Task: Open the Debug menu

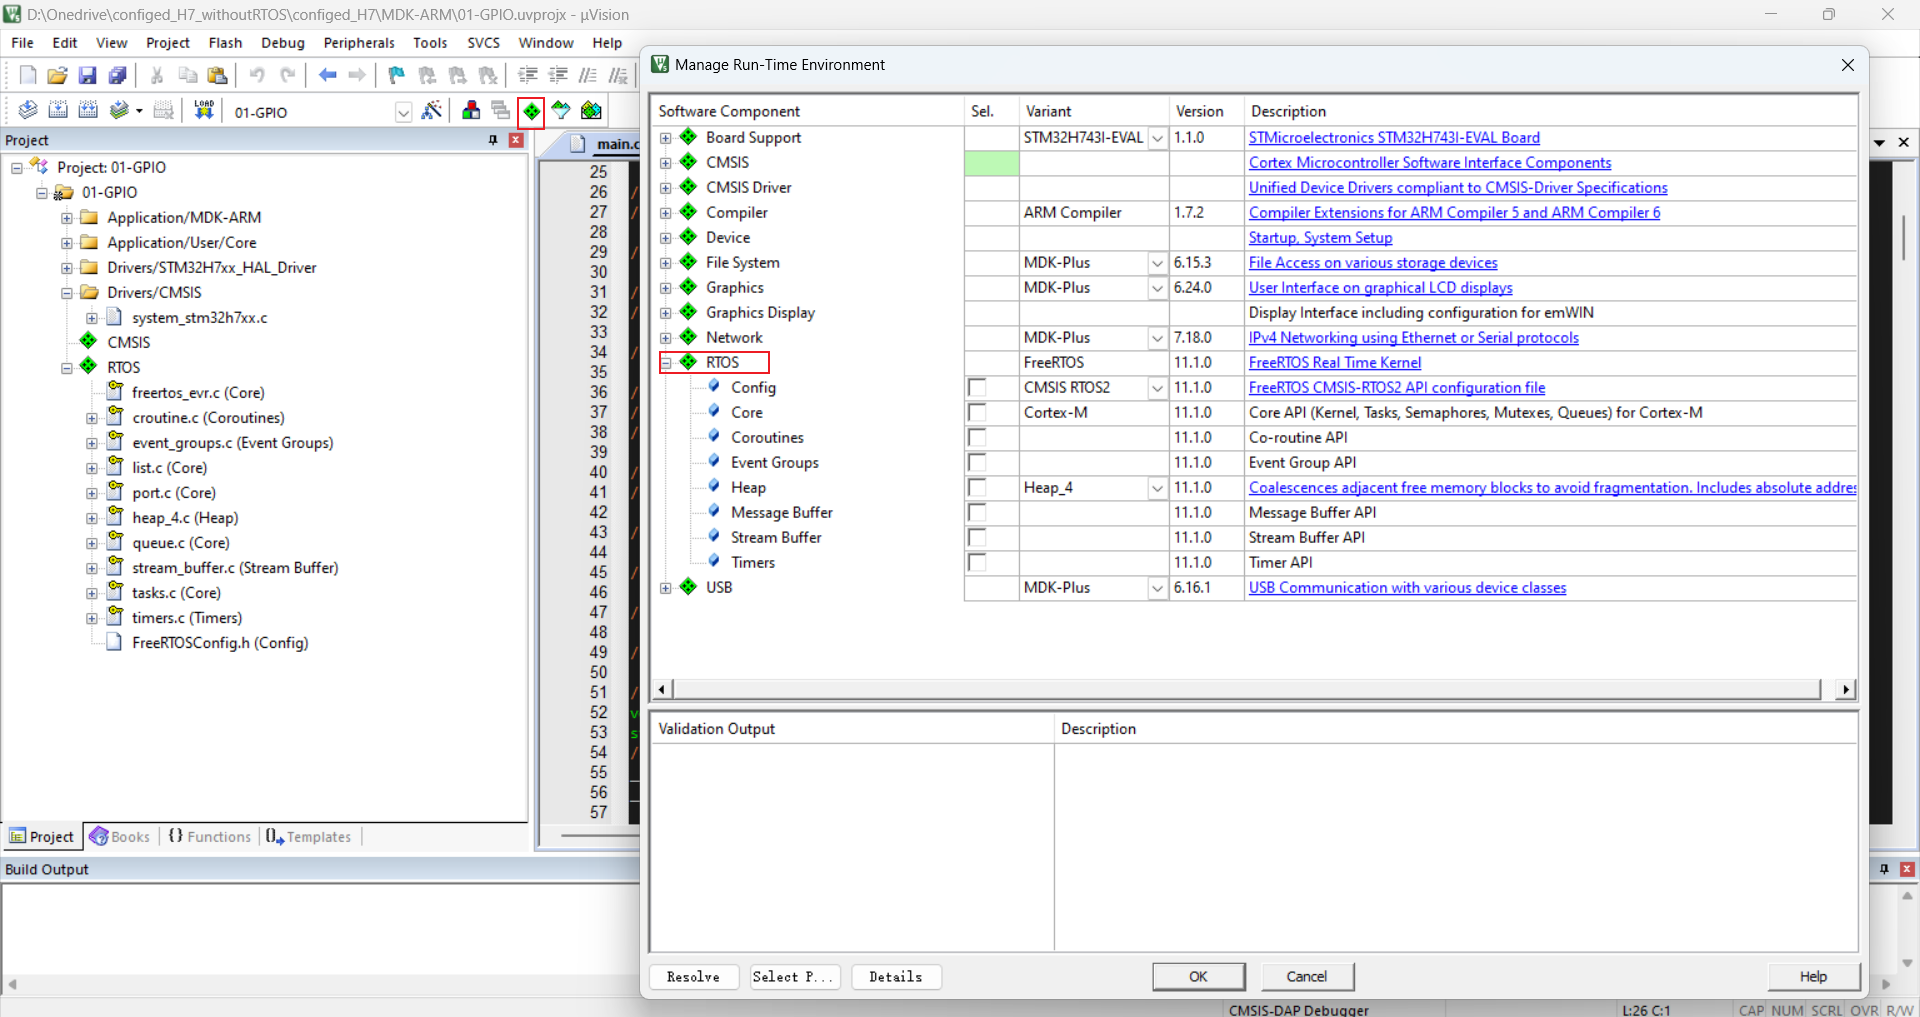Action: tap(283, 43)
